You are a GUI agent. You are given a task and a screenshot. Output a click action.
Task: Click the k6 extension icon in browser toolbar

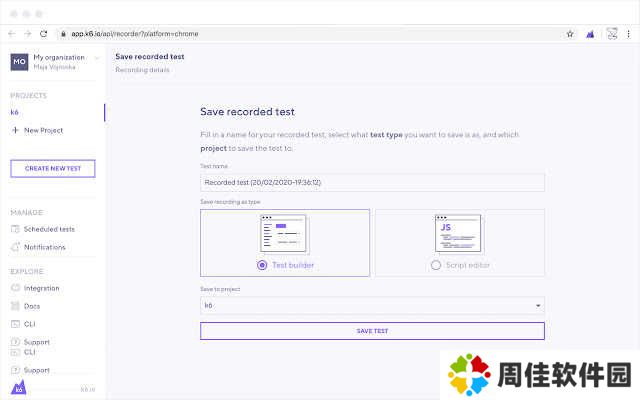[x=589, y=33]
